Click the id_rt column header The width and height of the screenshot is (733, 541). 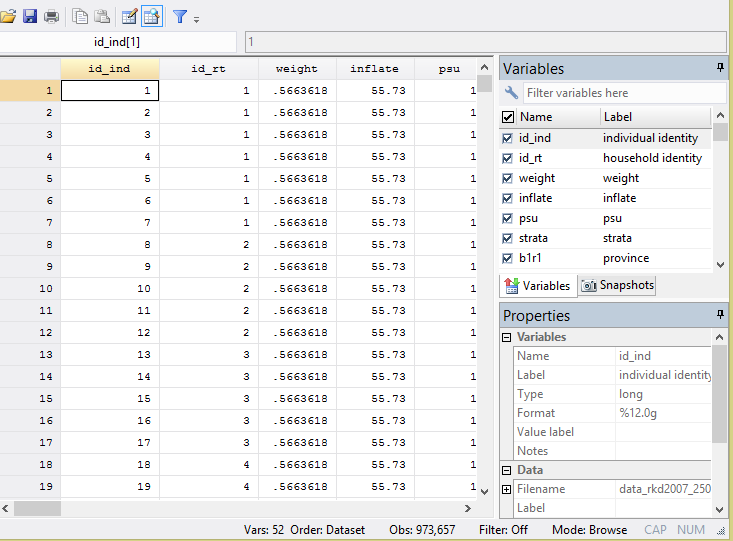click(x=208, y=69)
